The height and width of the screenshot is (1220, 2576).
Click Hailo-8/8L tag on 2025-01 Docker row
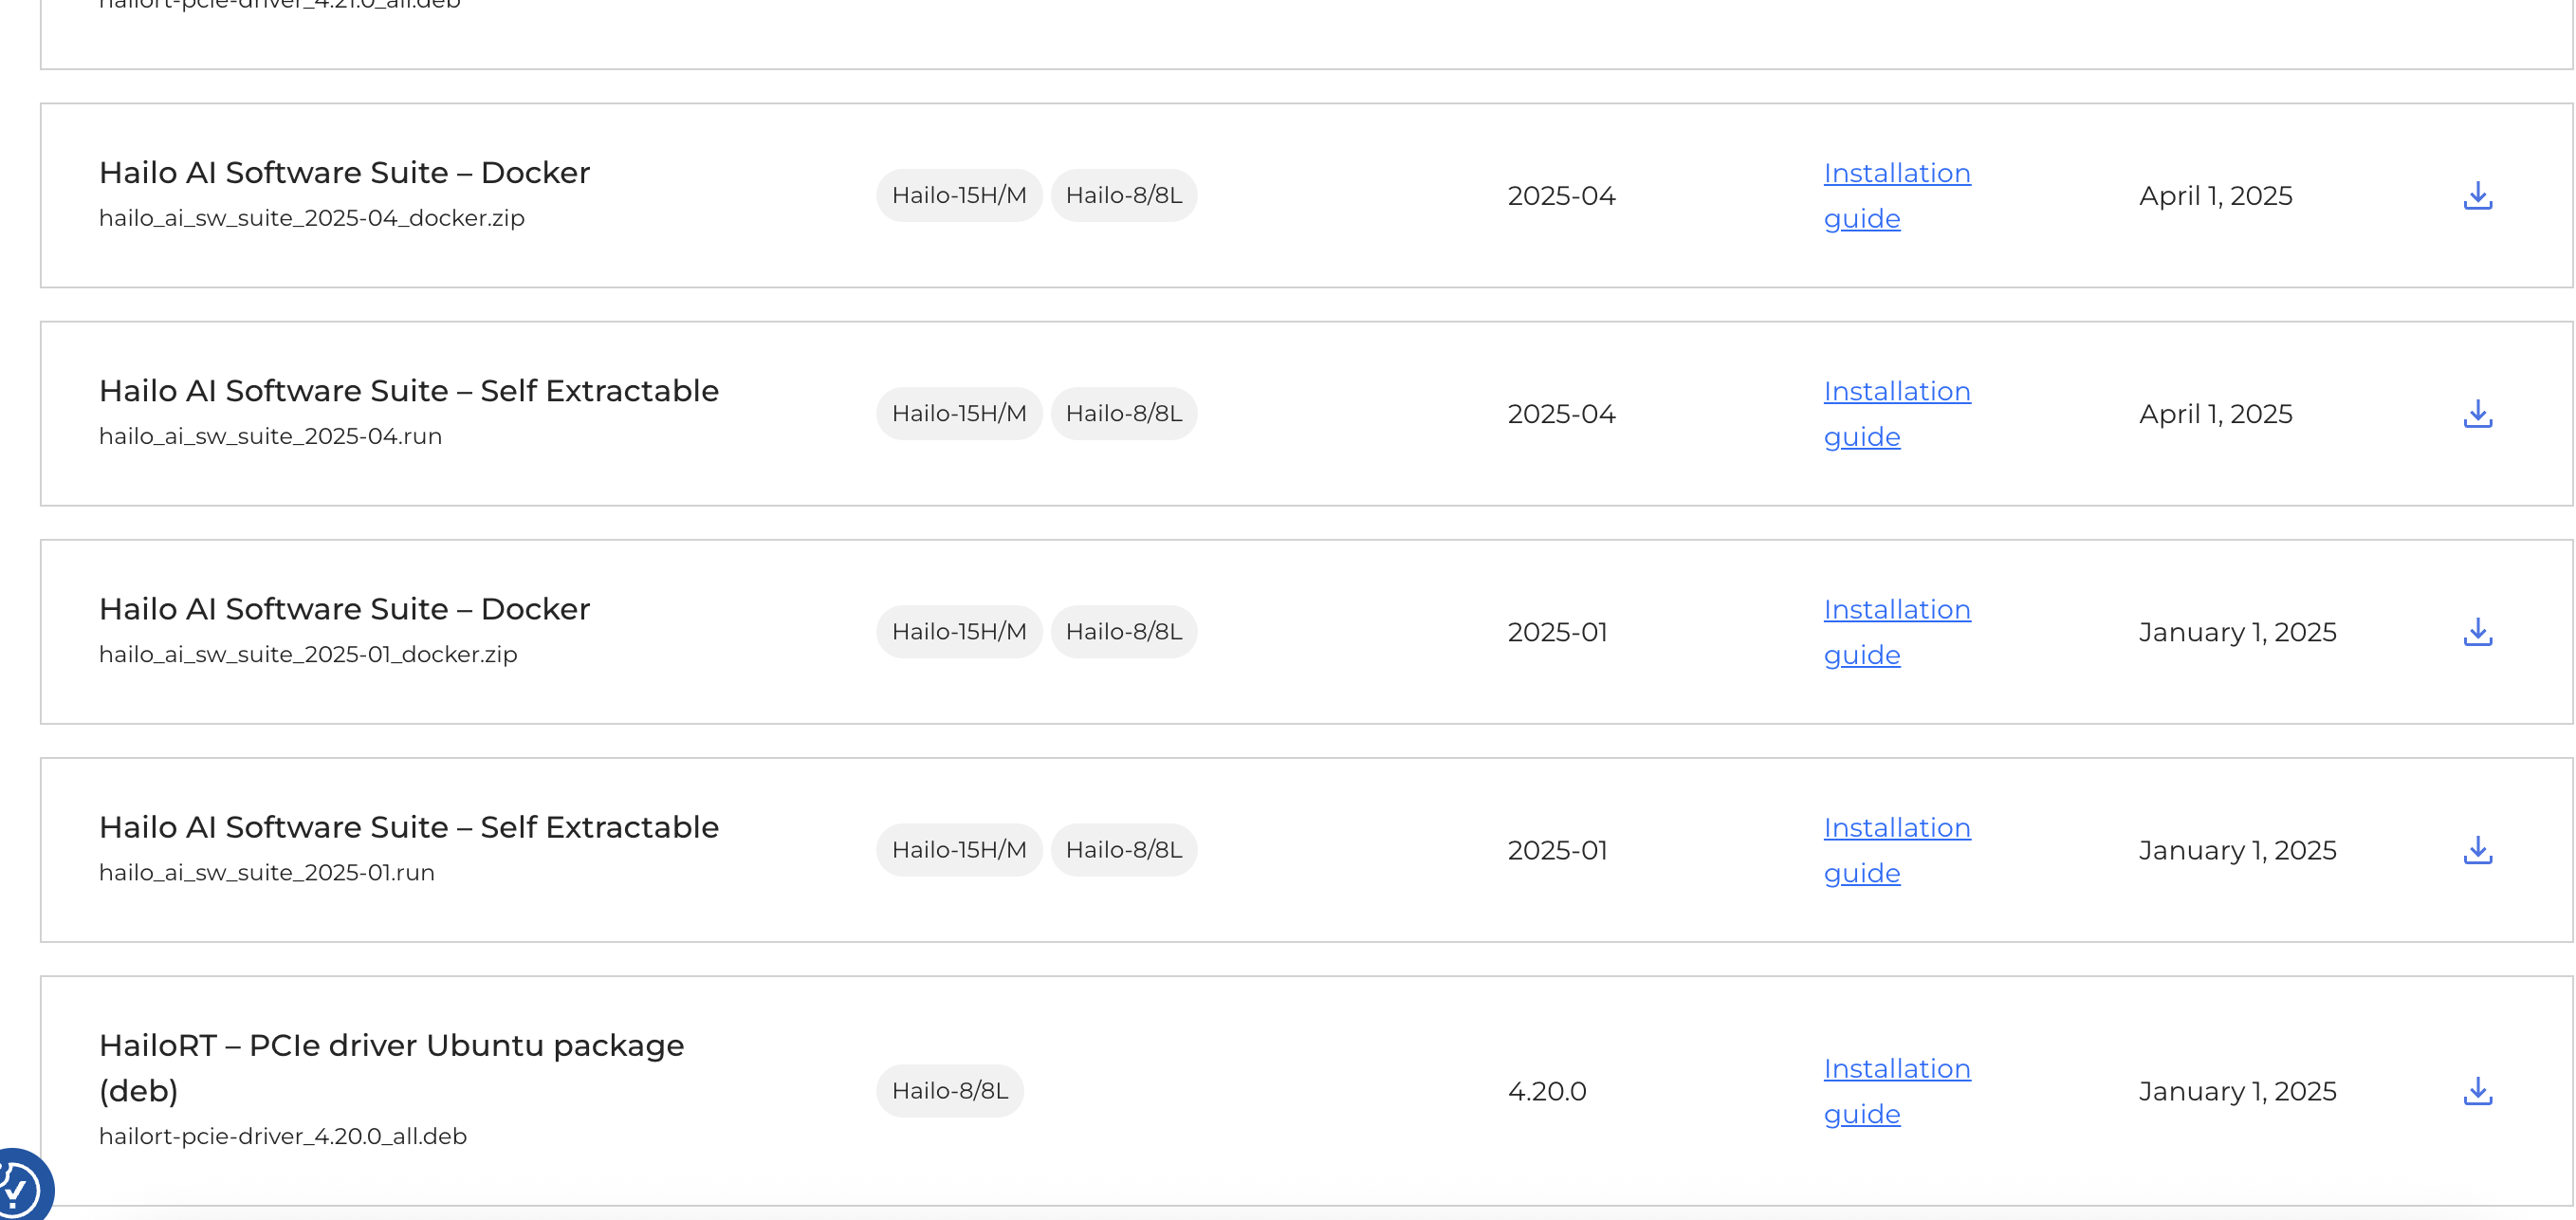(1123, 632)
